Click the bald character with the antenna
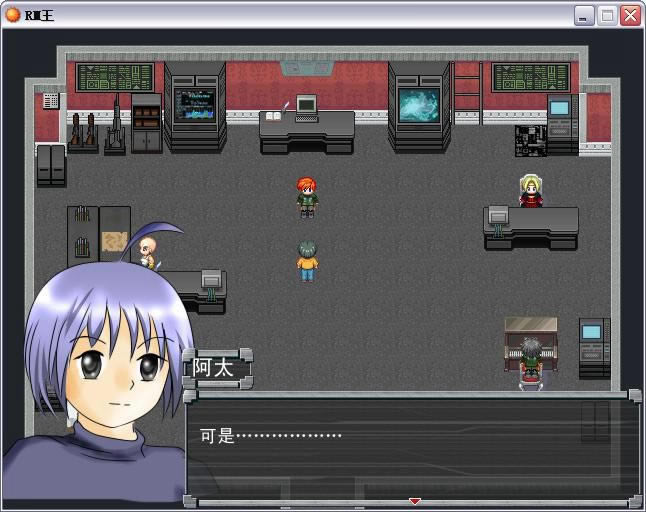This screenshot has width=646, height=512. click(x=148, y=252)
